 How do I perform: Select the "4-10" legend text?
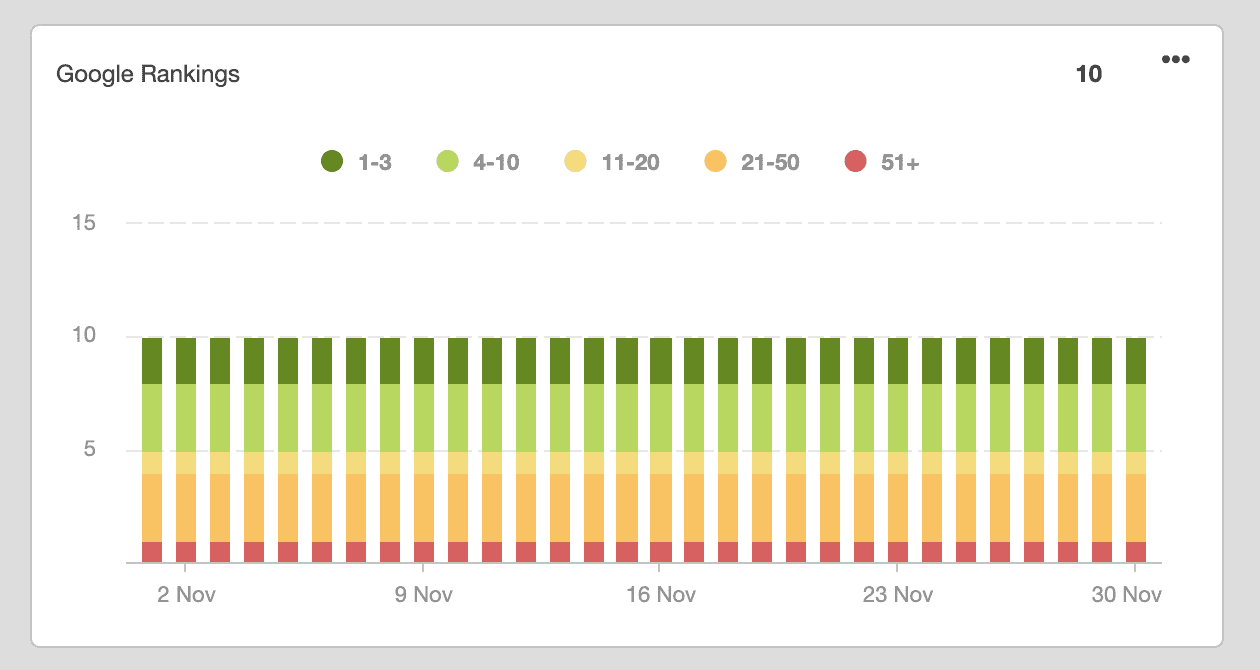coord(495,161)
